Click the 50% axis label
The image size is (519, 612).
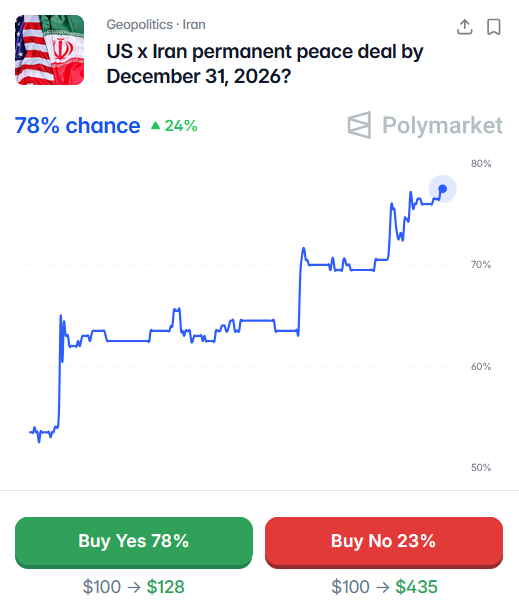[x=481, y=468]
